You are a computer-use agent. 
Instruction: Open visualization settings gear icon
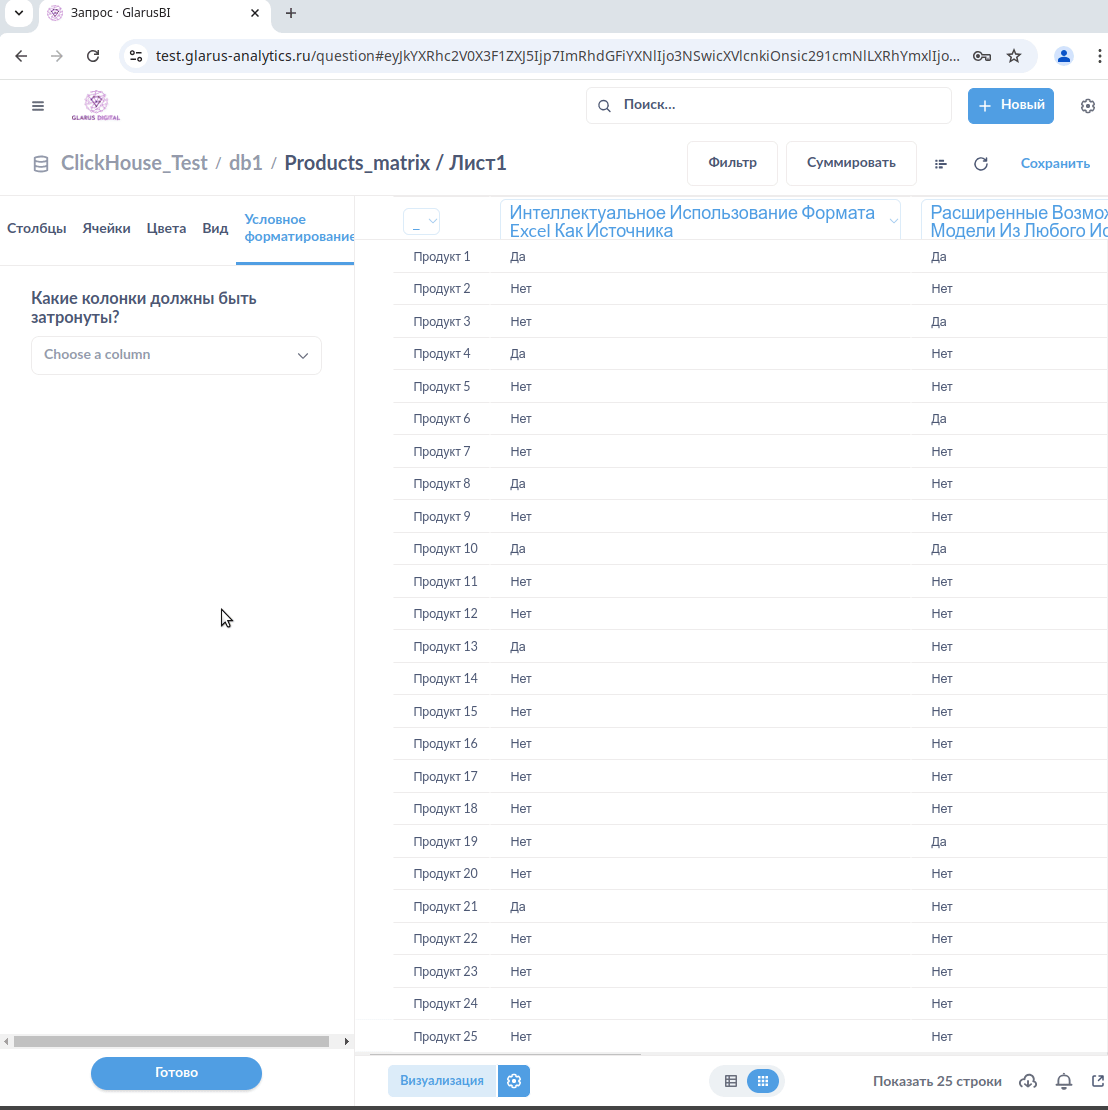pyautogui.click(x=514, y=1081)
